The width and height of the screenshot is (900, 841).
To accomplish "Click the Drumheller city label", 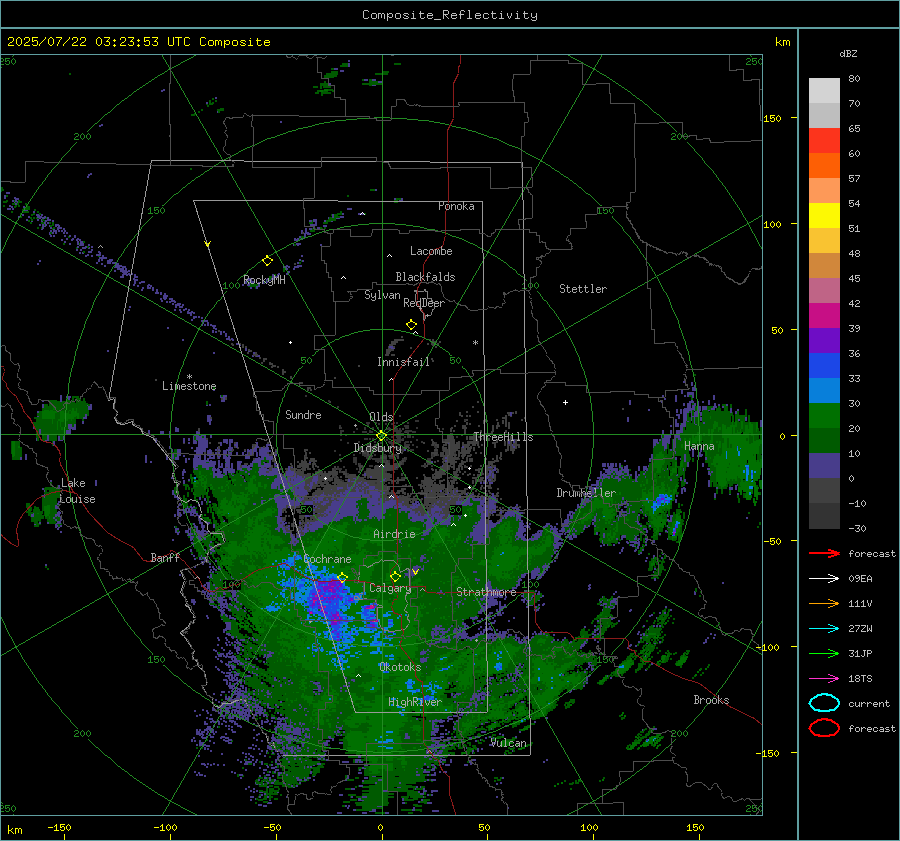I will click(586, 493).
